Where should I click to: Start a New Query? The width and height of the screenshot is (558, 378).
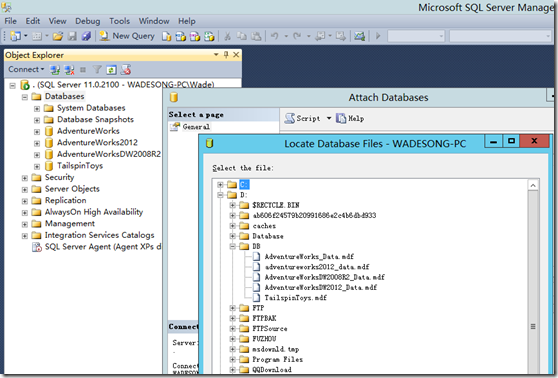click(x=127, y=36)
